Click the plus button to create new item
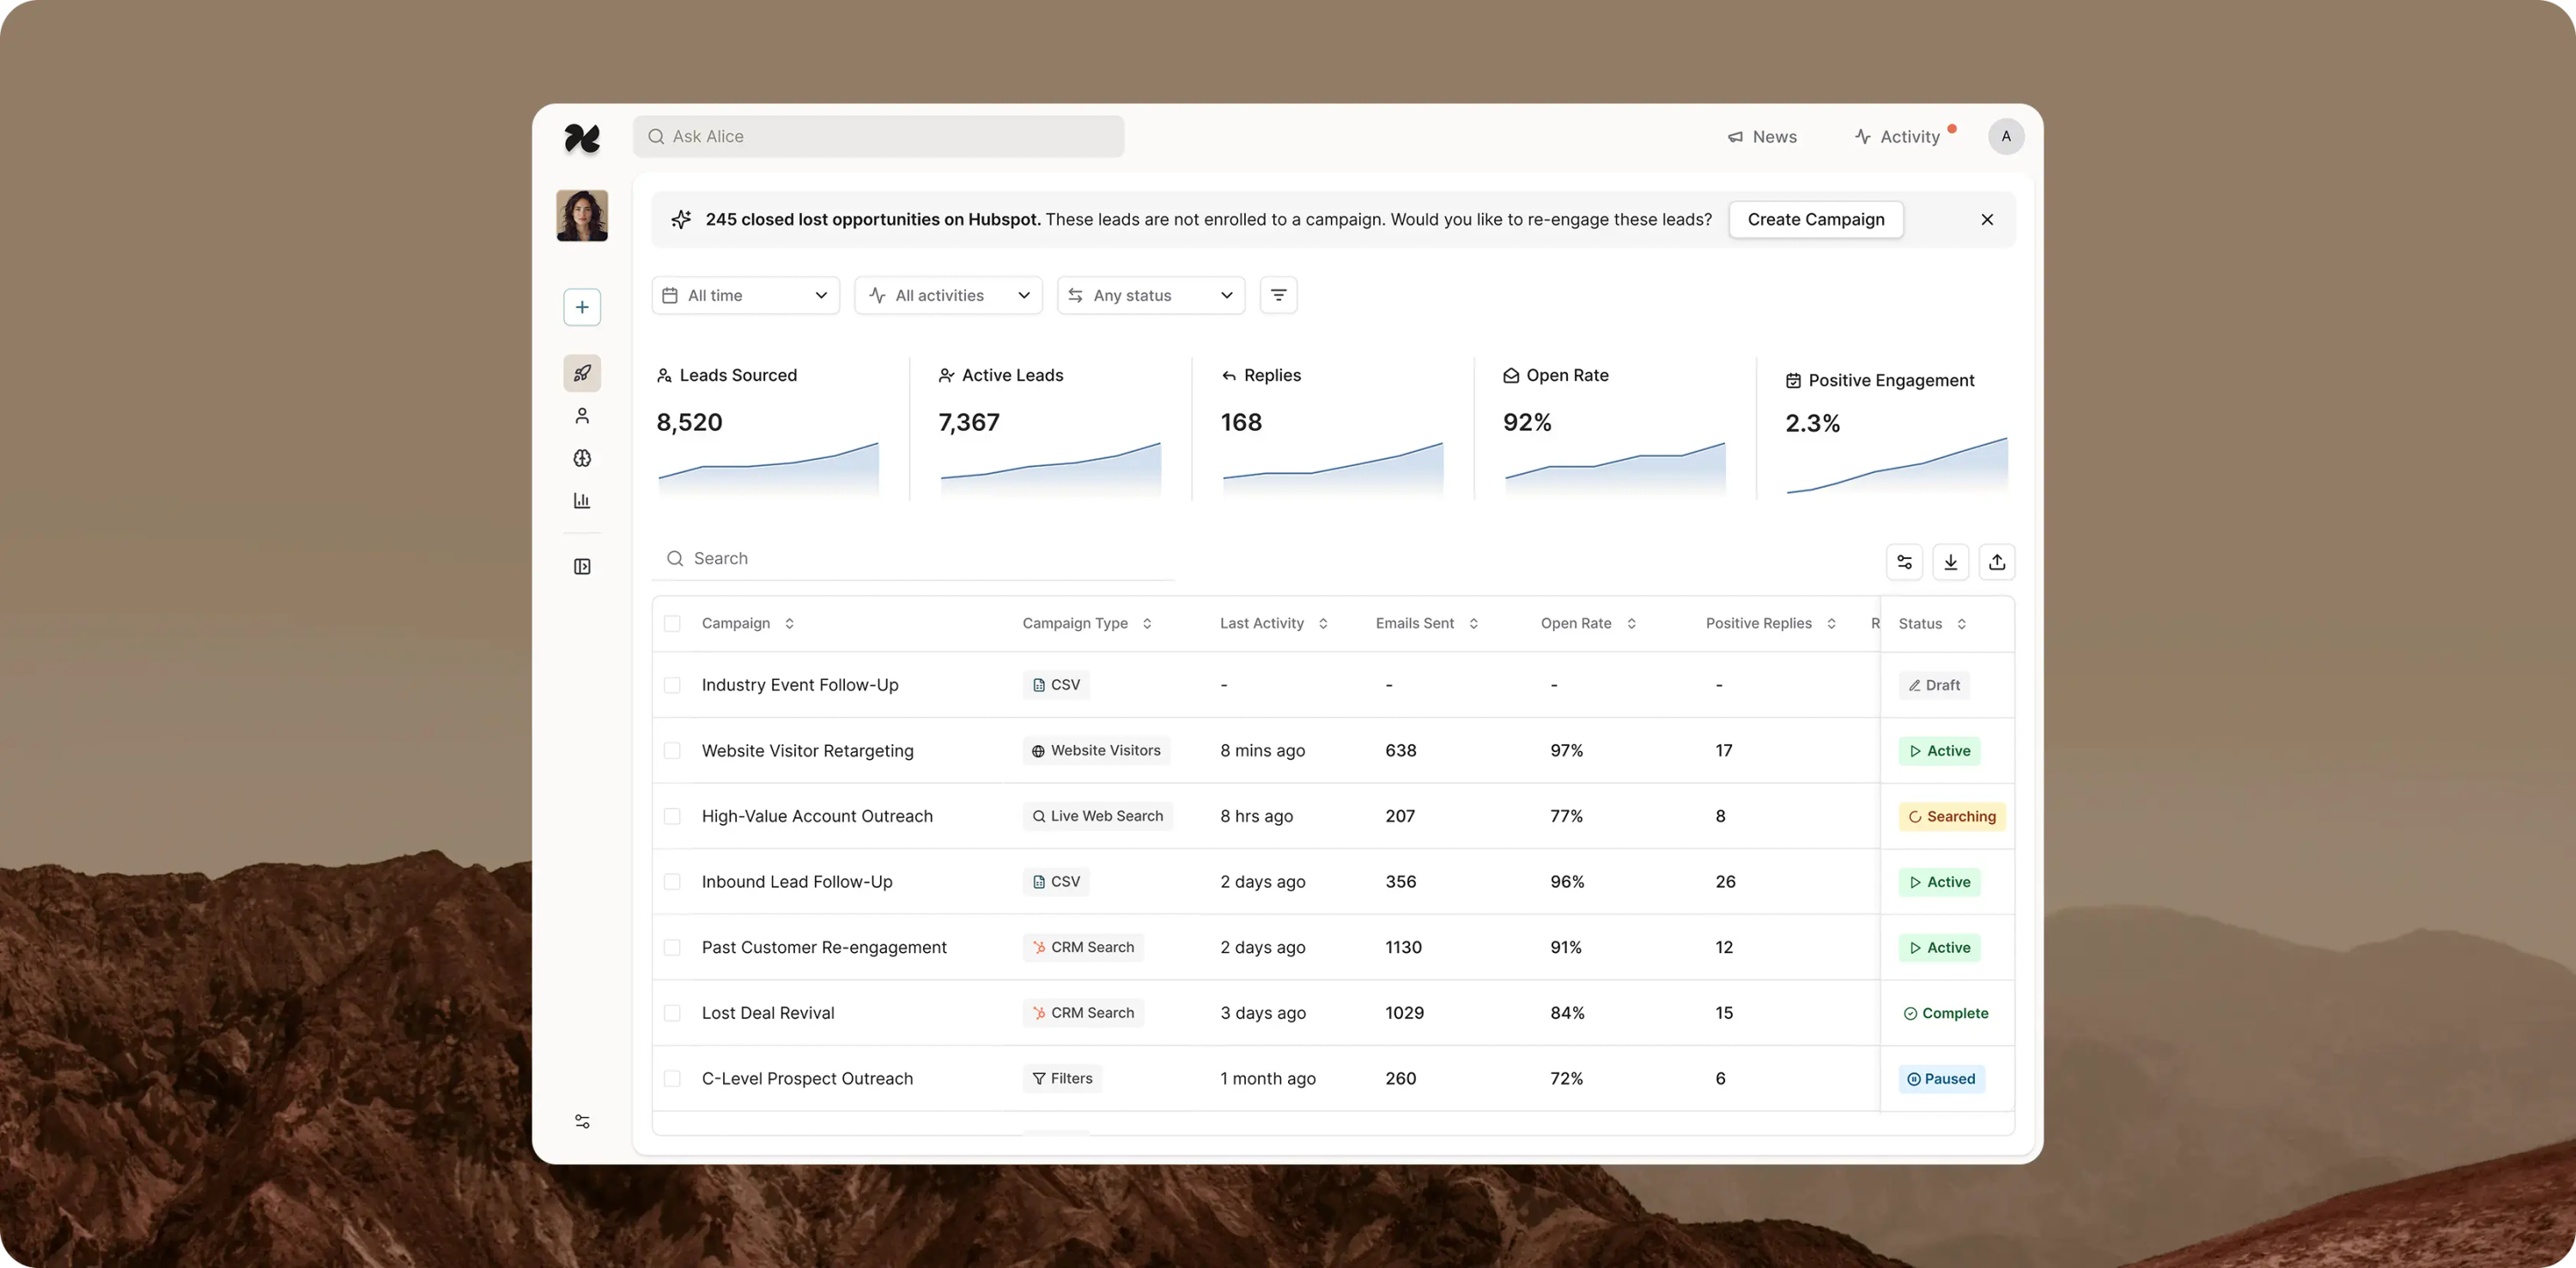Image resolution: width=2576 pixels, height=1268 pixels. [x=582, y=307]
